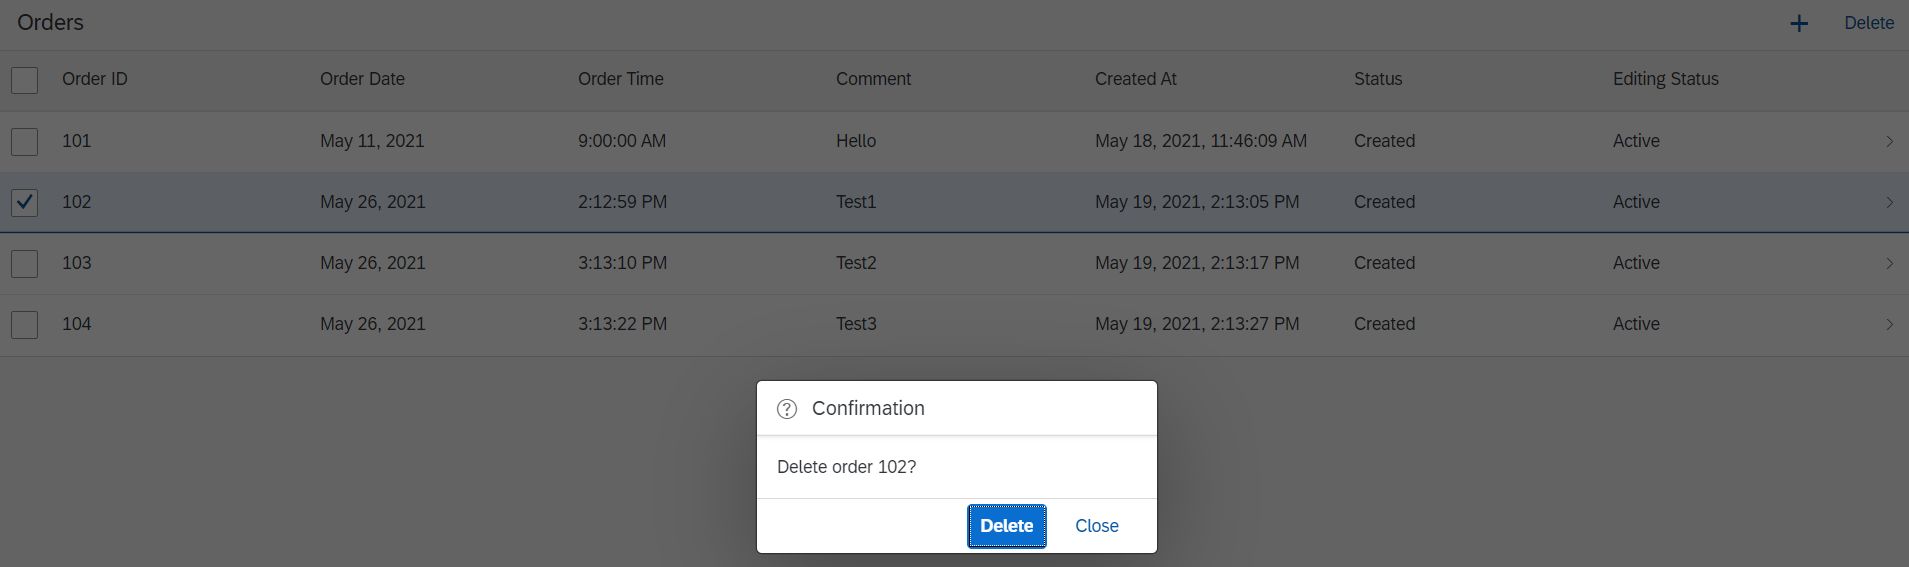The image size is (1909, 567).
Task: Open order 101 details via row chevron
Action: (1889, 141)
